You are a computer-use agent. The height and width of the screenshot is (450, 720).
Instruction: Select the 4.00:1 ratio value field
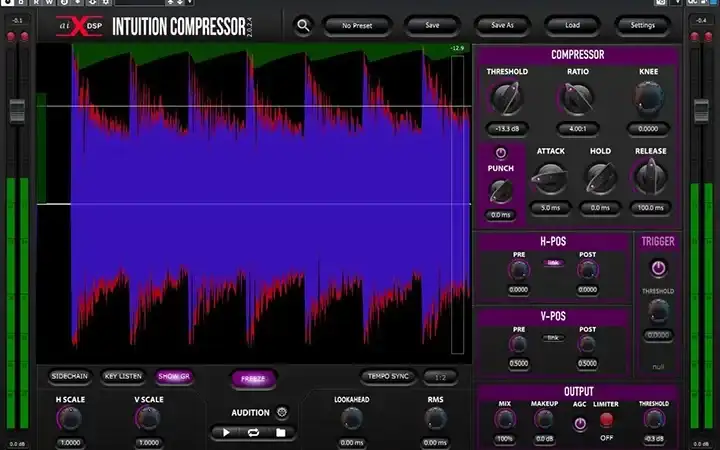(578, 129)
